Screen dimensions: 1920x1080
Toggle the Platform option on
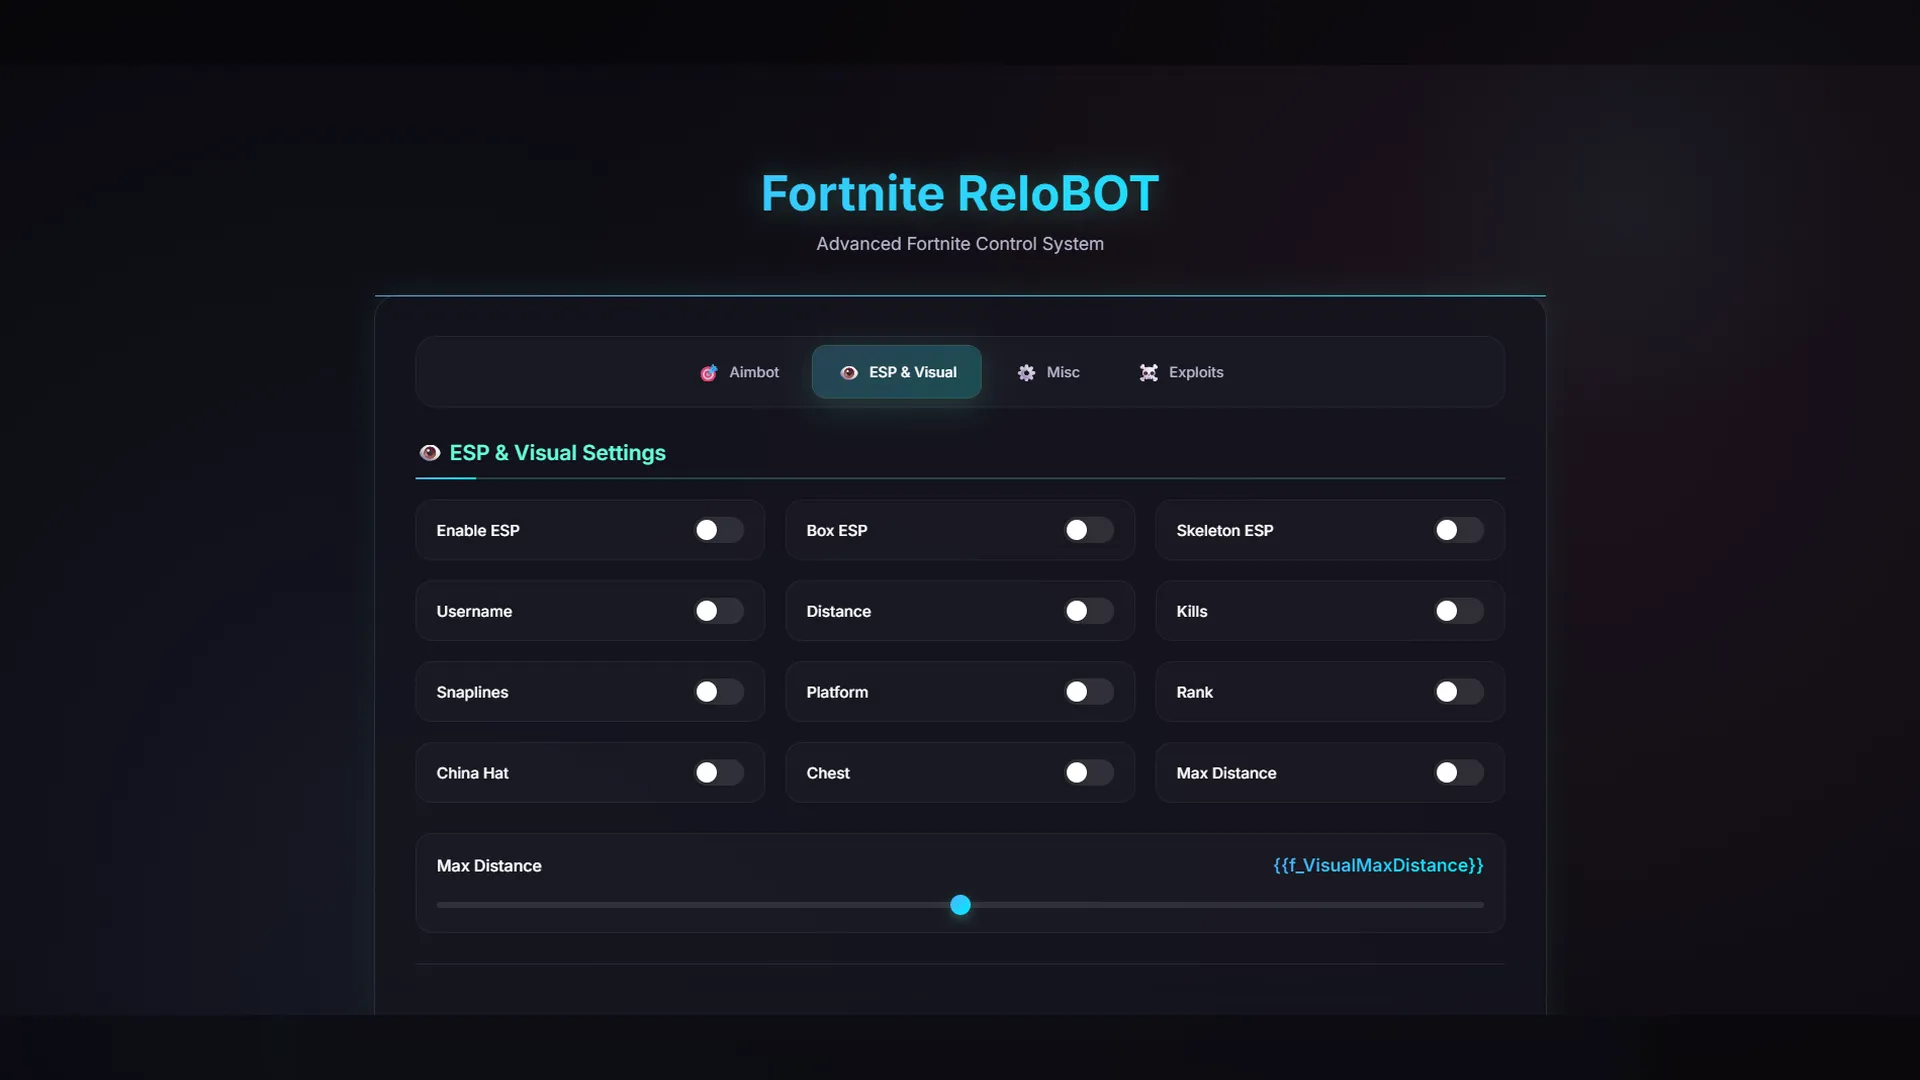point(1089,692)
